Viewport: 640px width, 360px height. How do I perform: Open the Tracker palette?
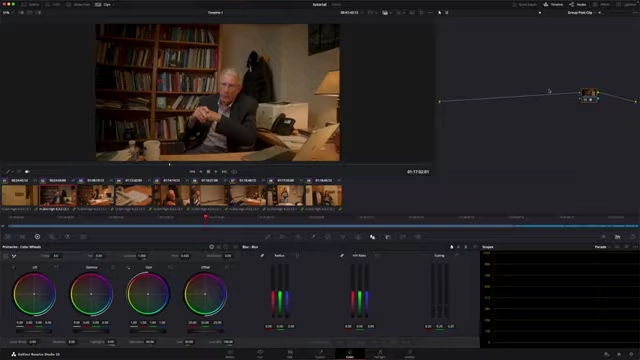point(343,237)
